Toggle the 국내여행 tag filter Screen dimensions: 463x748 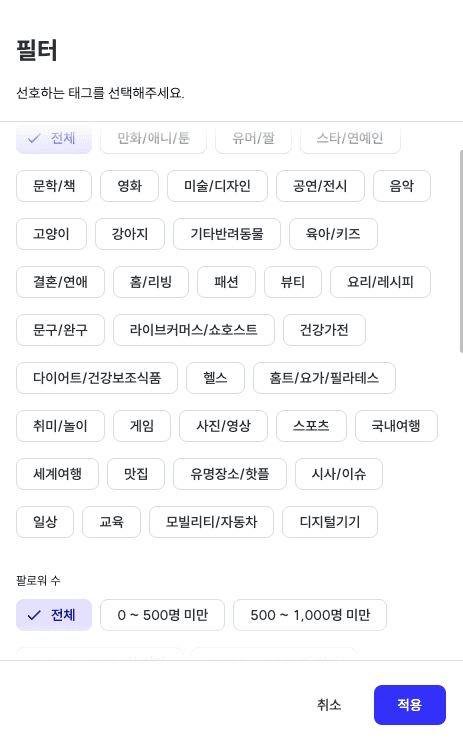coord(396,426)
